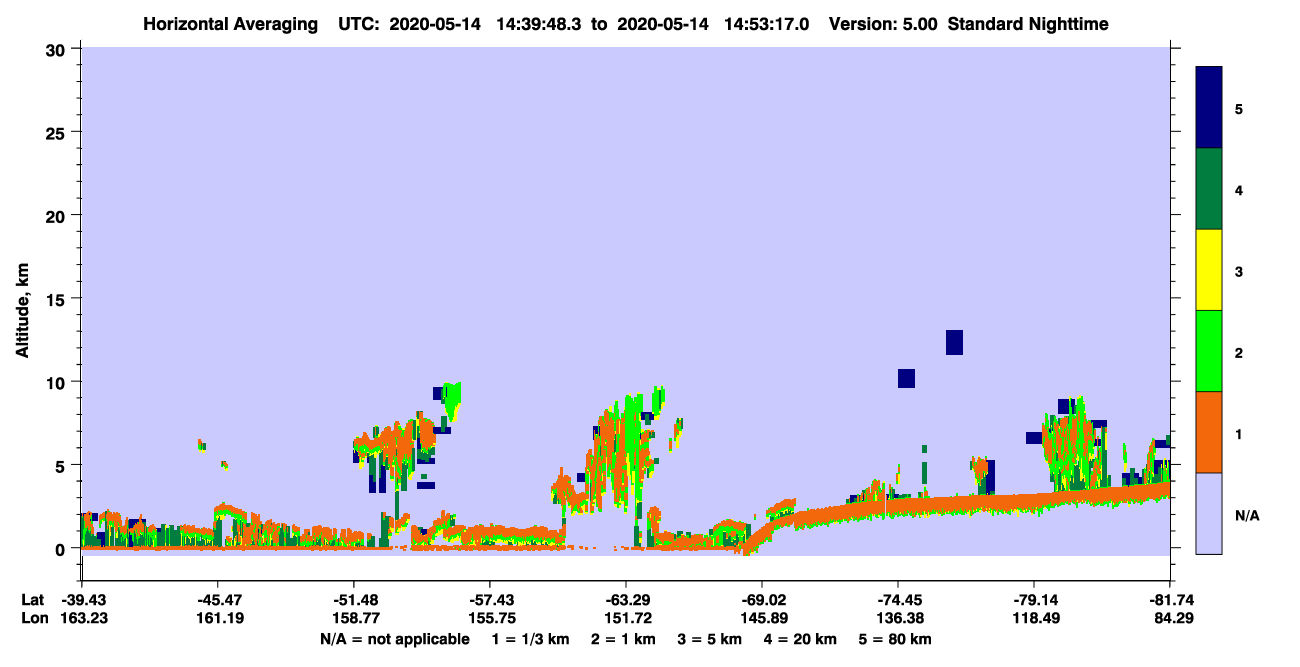Click the lavender N/A legend swatch
Screen dimensions: 1300x667
[1209, 513]
